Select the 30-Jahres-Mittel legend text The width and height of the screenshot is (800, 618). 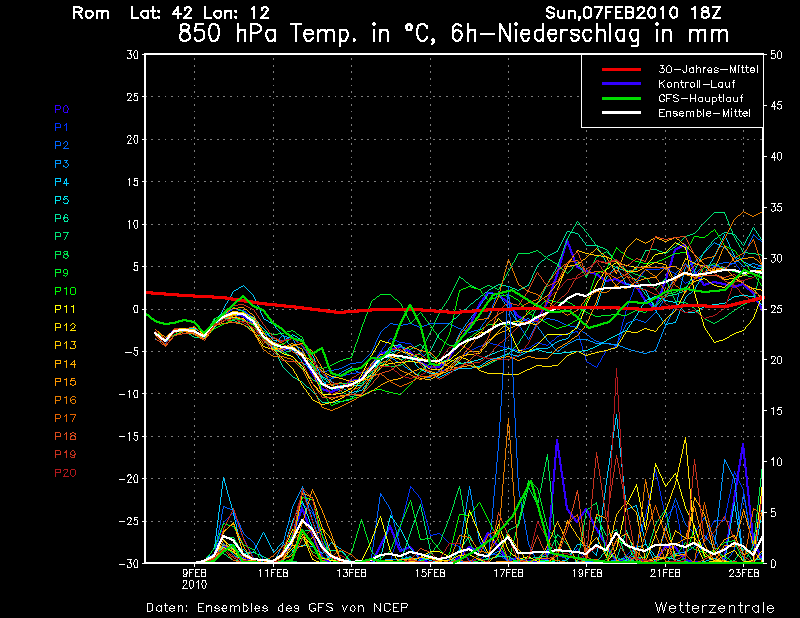pyautogui.click(x=707, y=70)
